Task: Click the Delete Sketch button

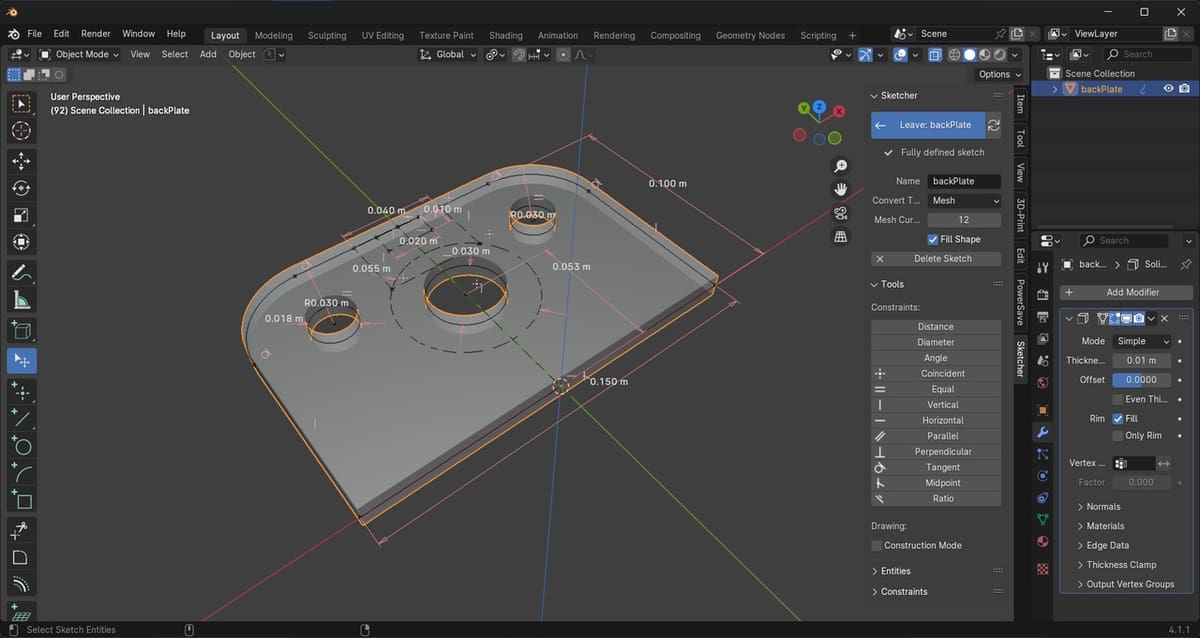Action: point(936,258)
